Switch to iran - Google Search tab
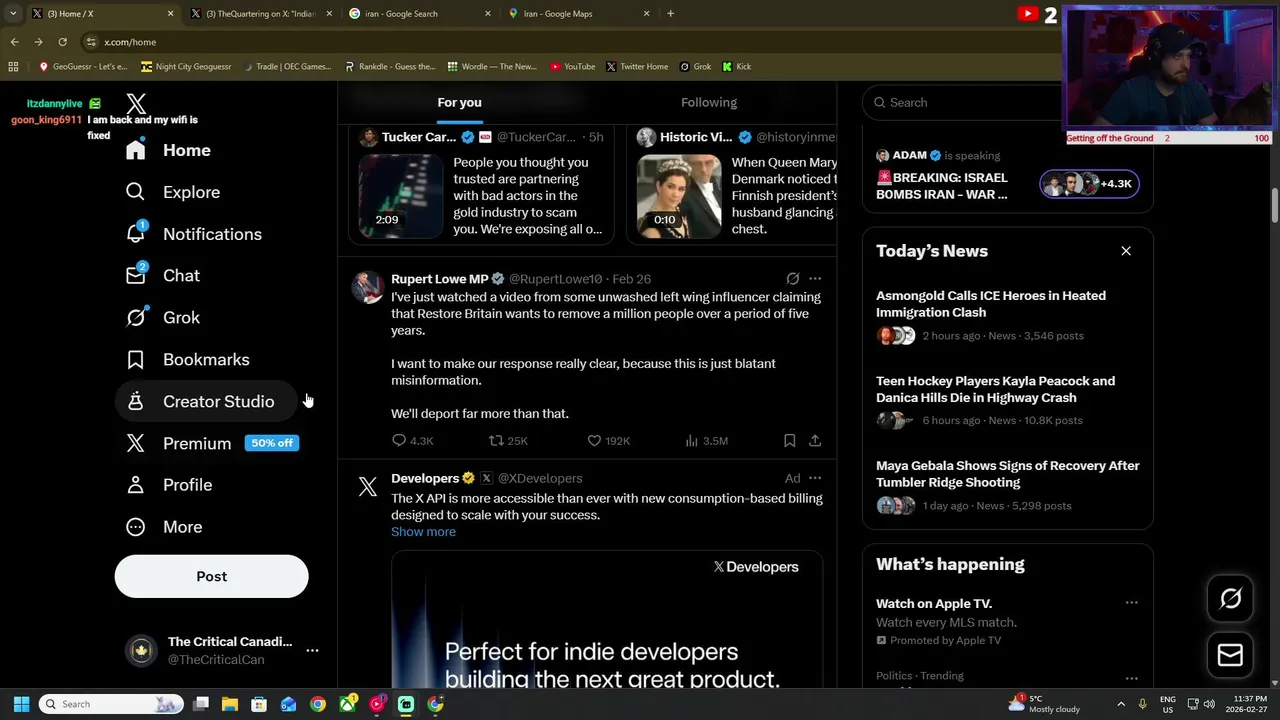 418,14
